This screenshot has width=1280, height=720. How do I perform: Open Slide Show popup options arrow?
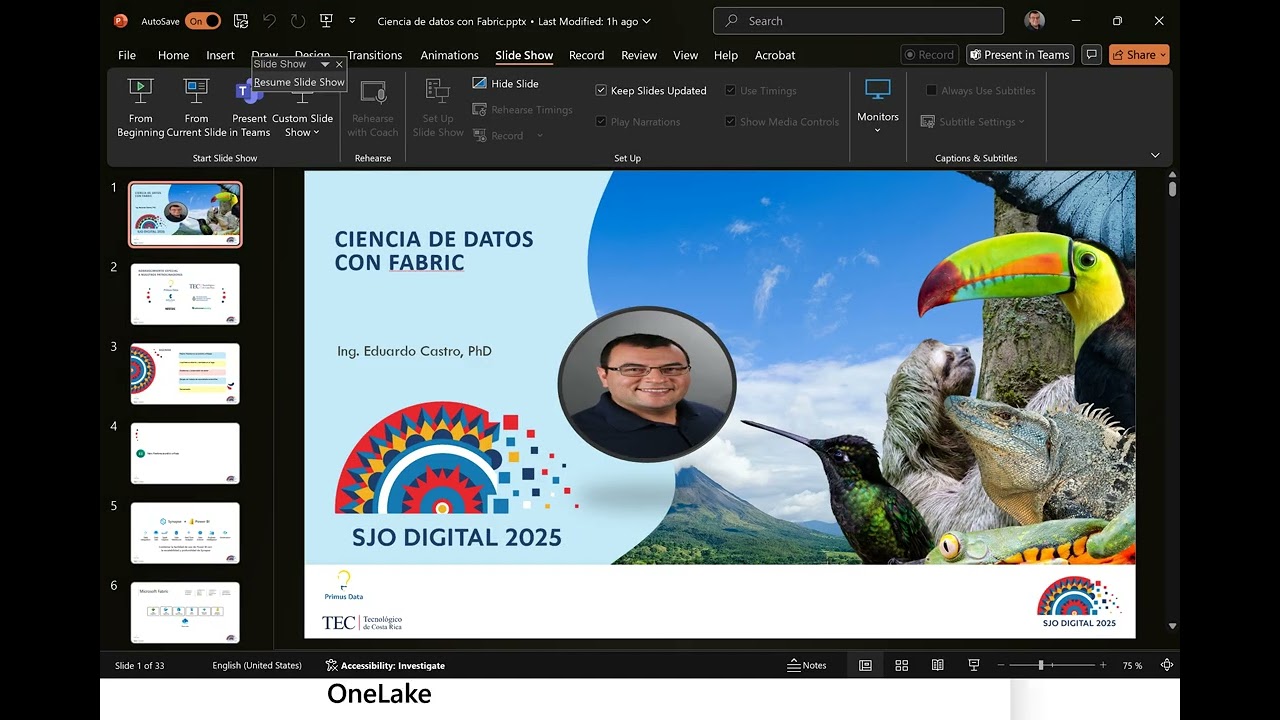click(324, 64)
